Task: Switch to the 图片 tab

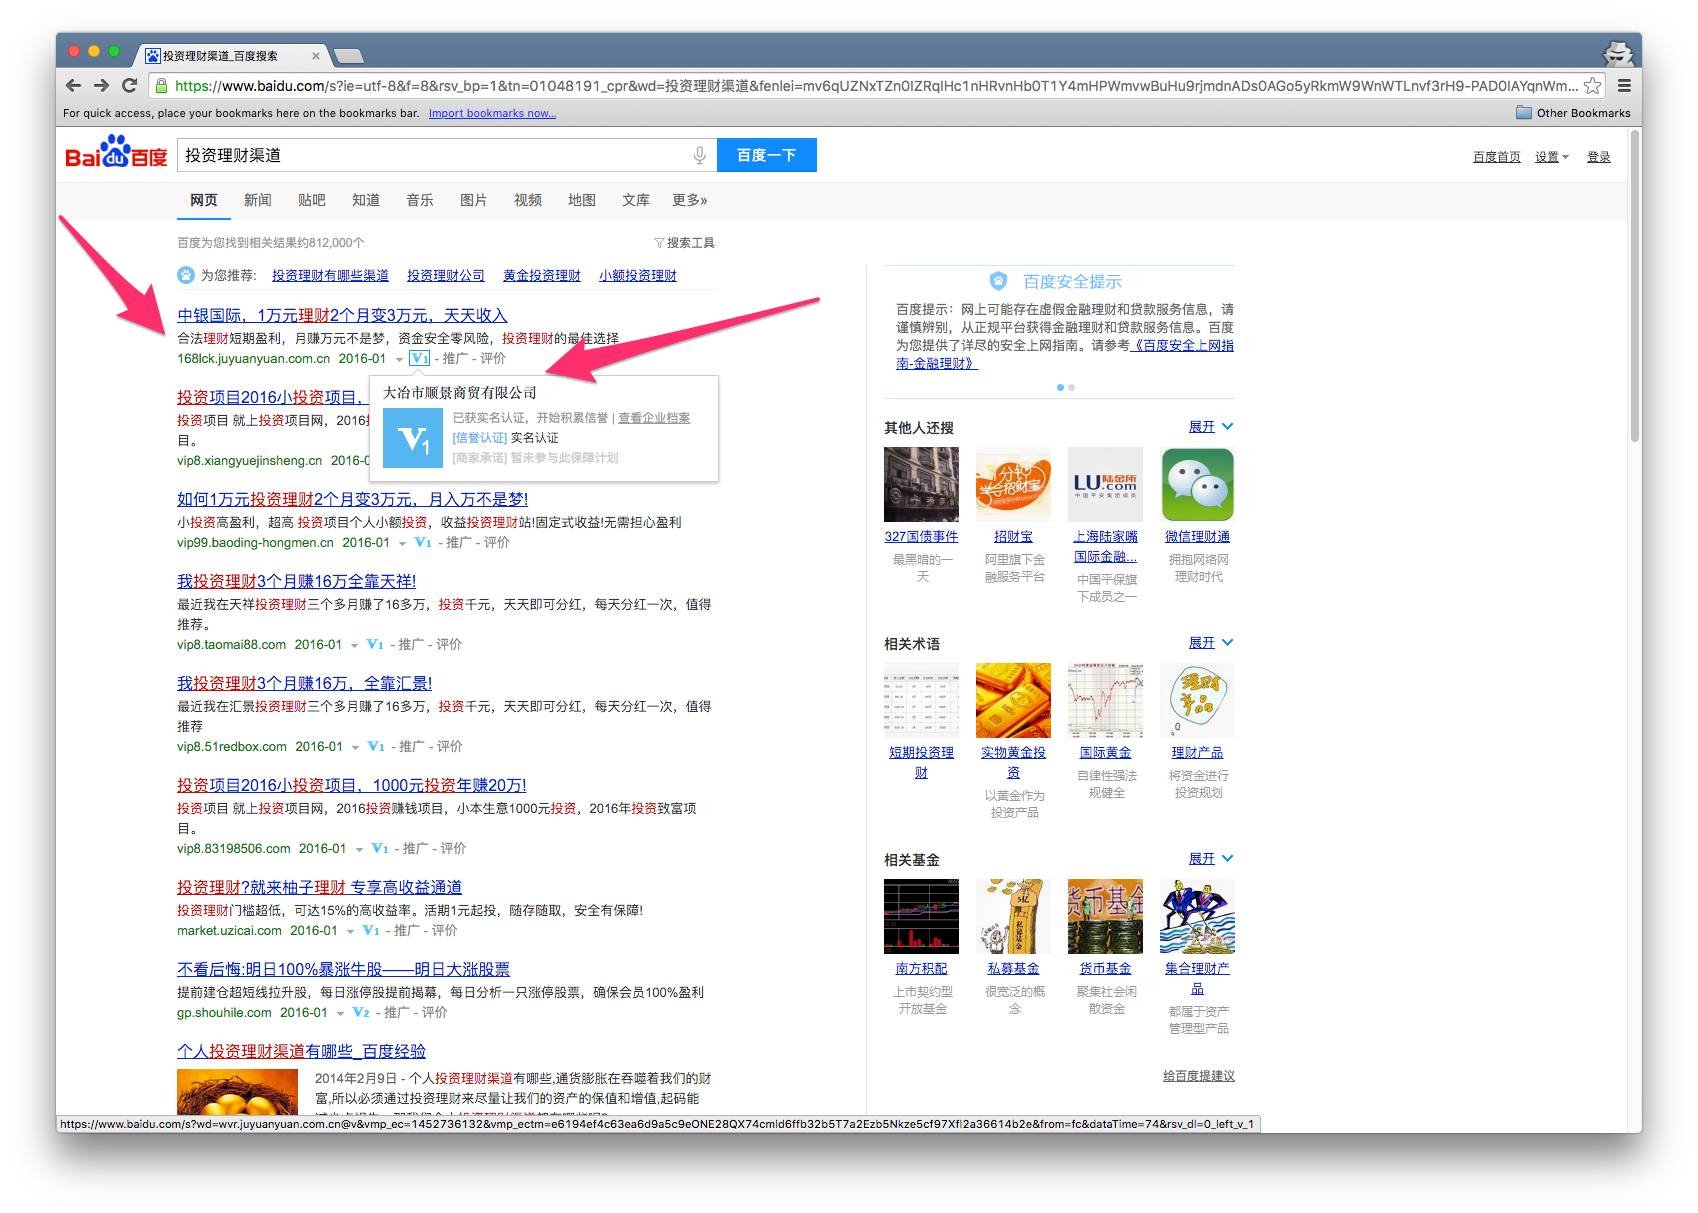Action: tap(474, 200)
